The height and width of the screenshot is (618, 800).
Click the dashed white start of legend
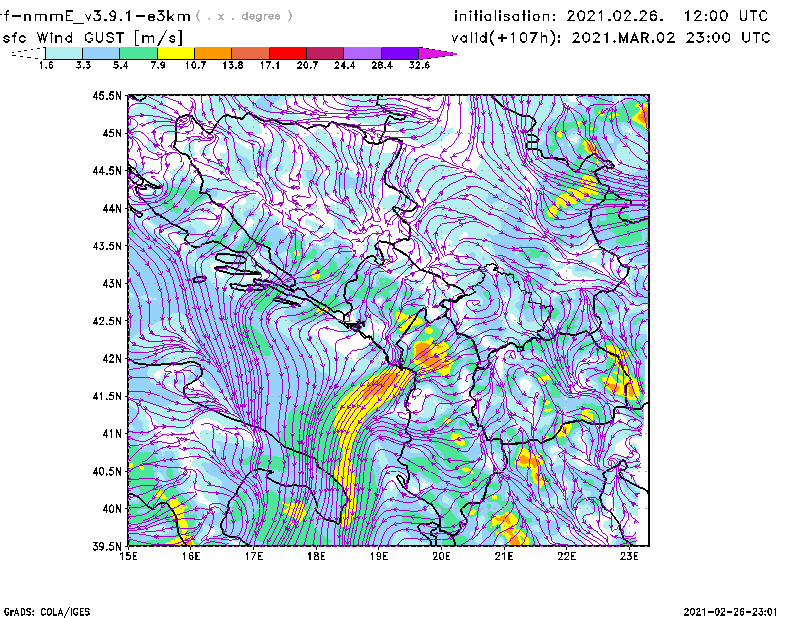(x=28, y=53)
